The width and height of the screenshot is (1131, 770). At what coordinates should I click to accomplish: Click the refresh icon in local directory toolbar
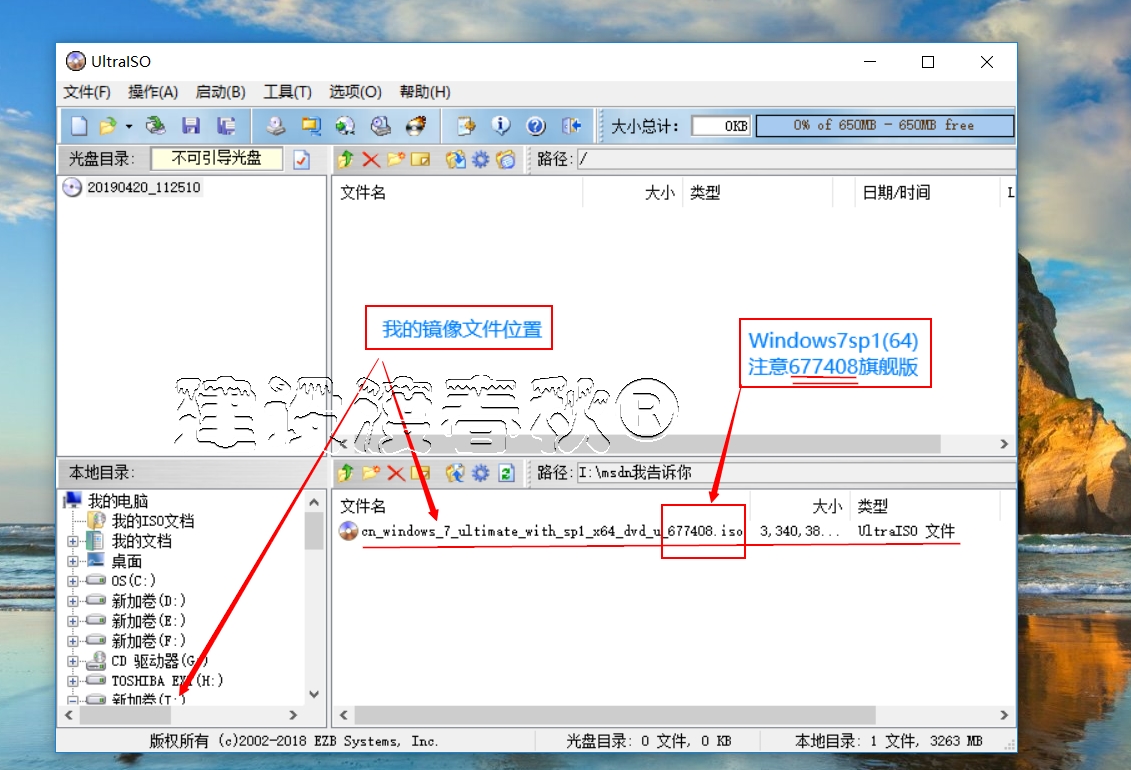pos(505,472)
